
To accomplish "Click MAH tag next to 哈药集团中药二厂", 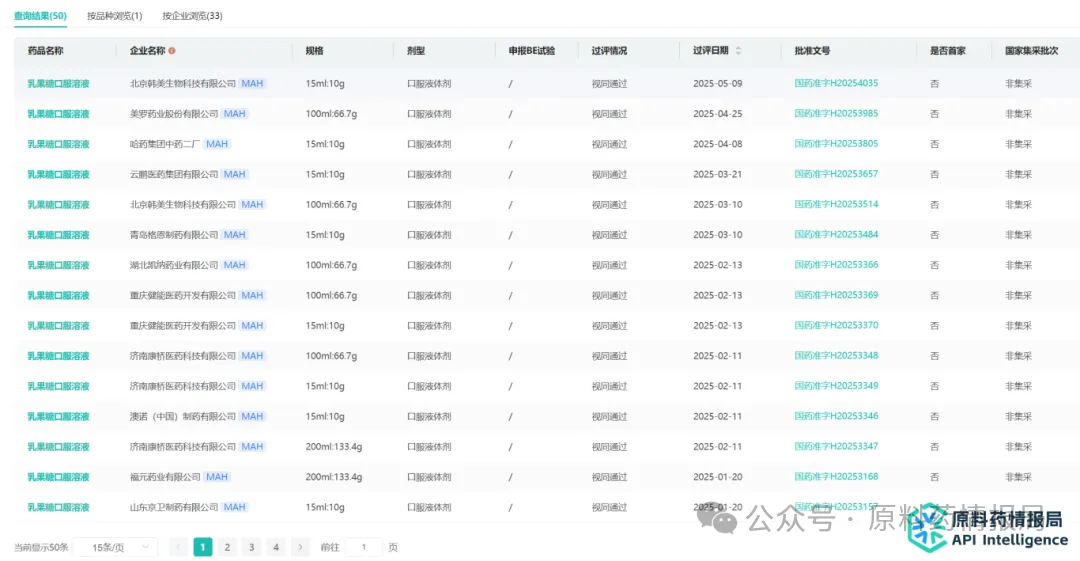I will pos(217,144).
